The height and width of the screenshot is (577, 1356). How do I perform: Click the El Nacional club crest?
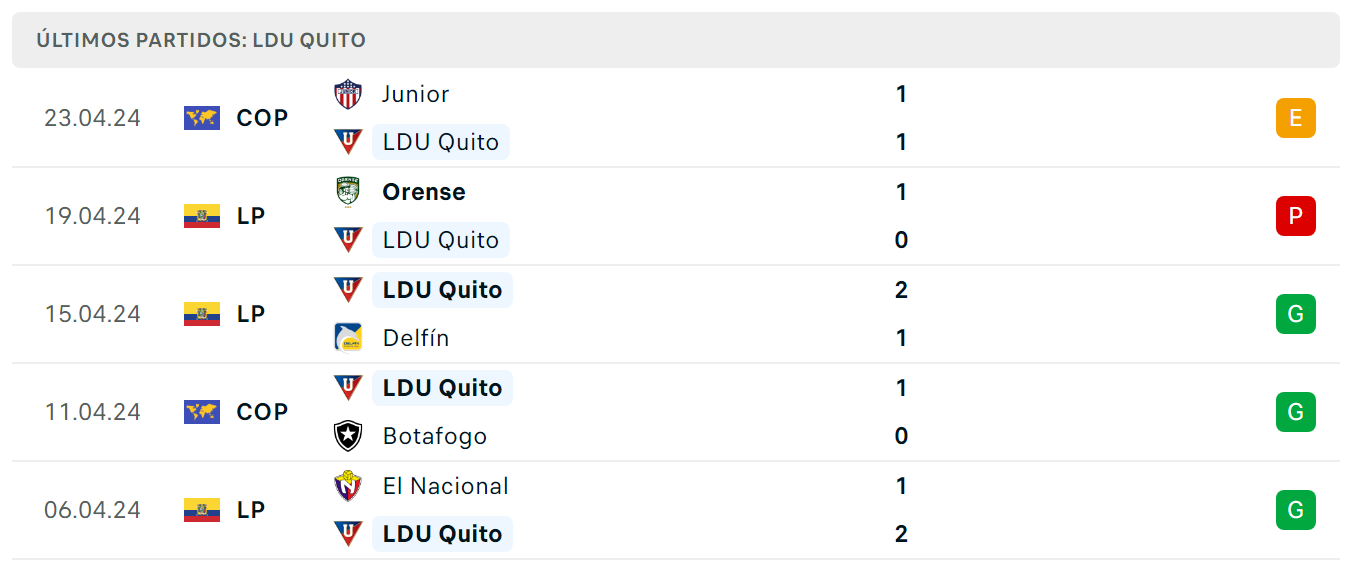[x=347, y=486]
